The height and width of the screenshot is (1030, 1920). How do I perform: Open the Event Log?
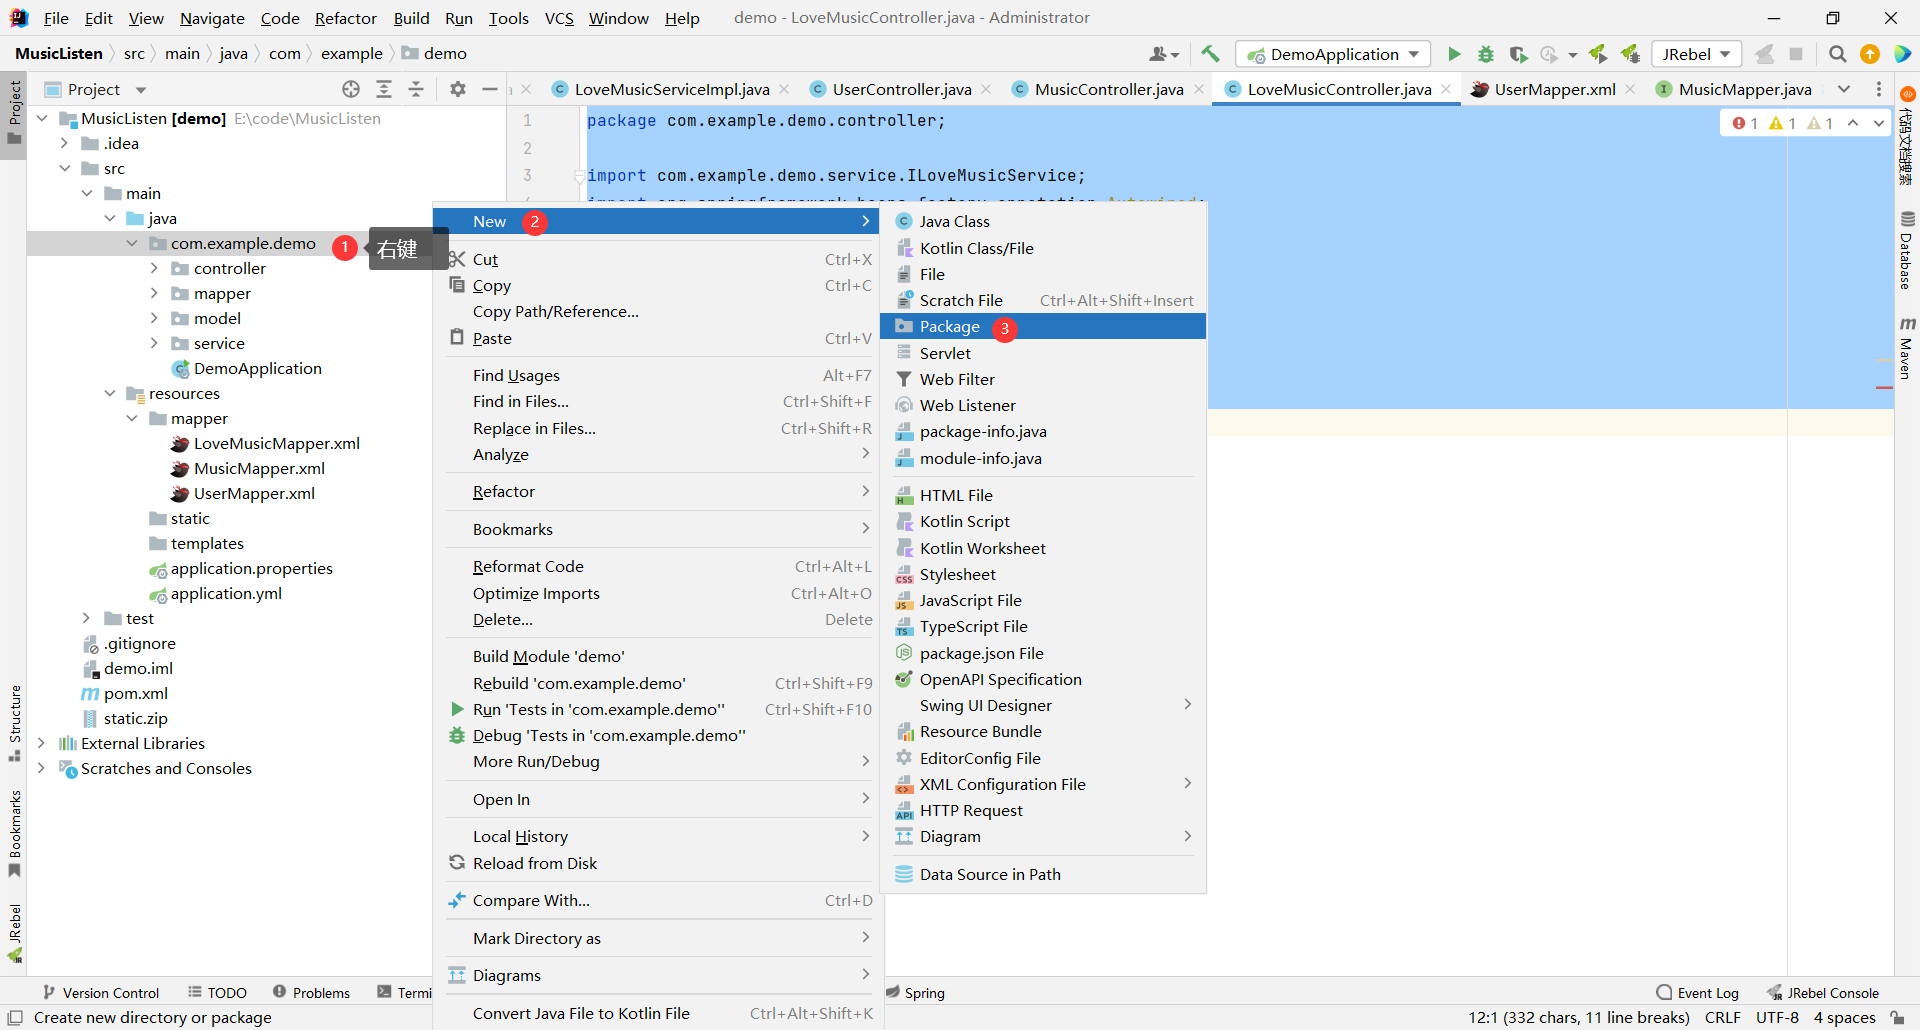pyautogui.click(x=1697, y=993)
